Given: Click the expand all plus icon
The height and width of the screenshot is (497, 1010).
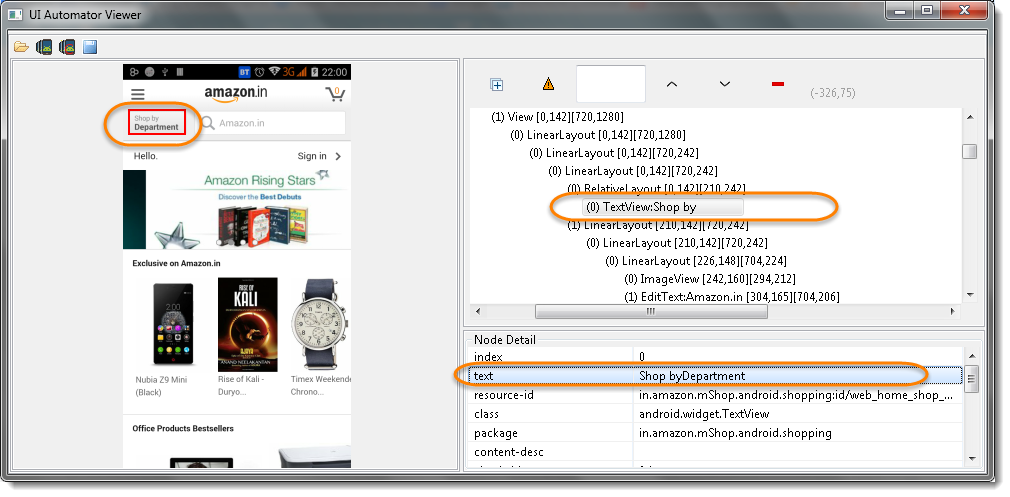Looking at the screenshot, I should click(497, 85).
